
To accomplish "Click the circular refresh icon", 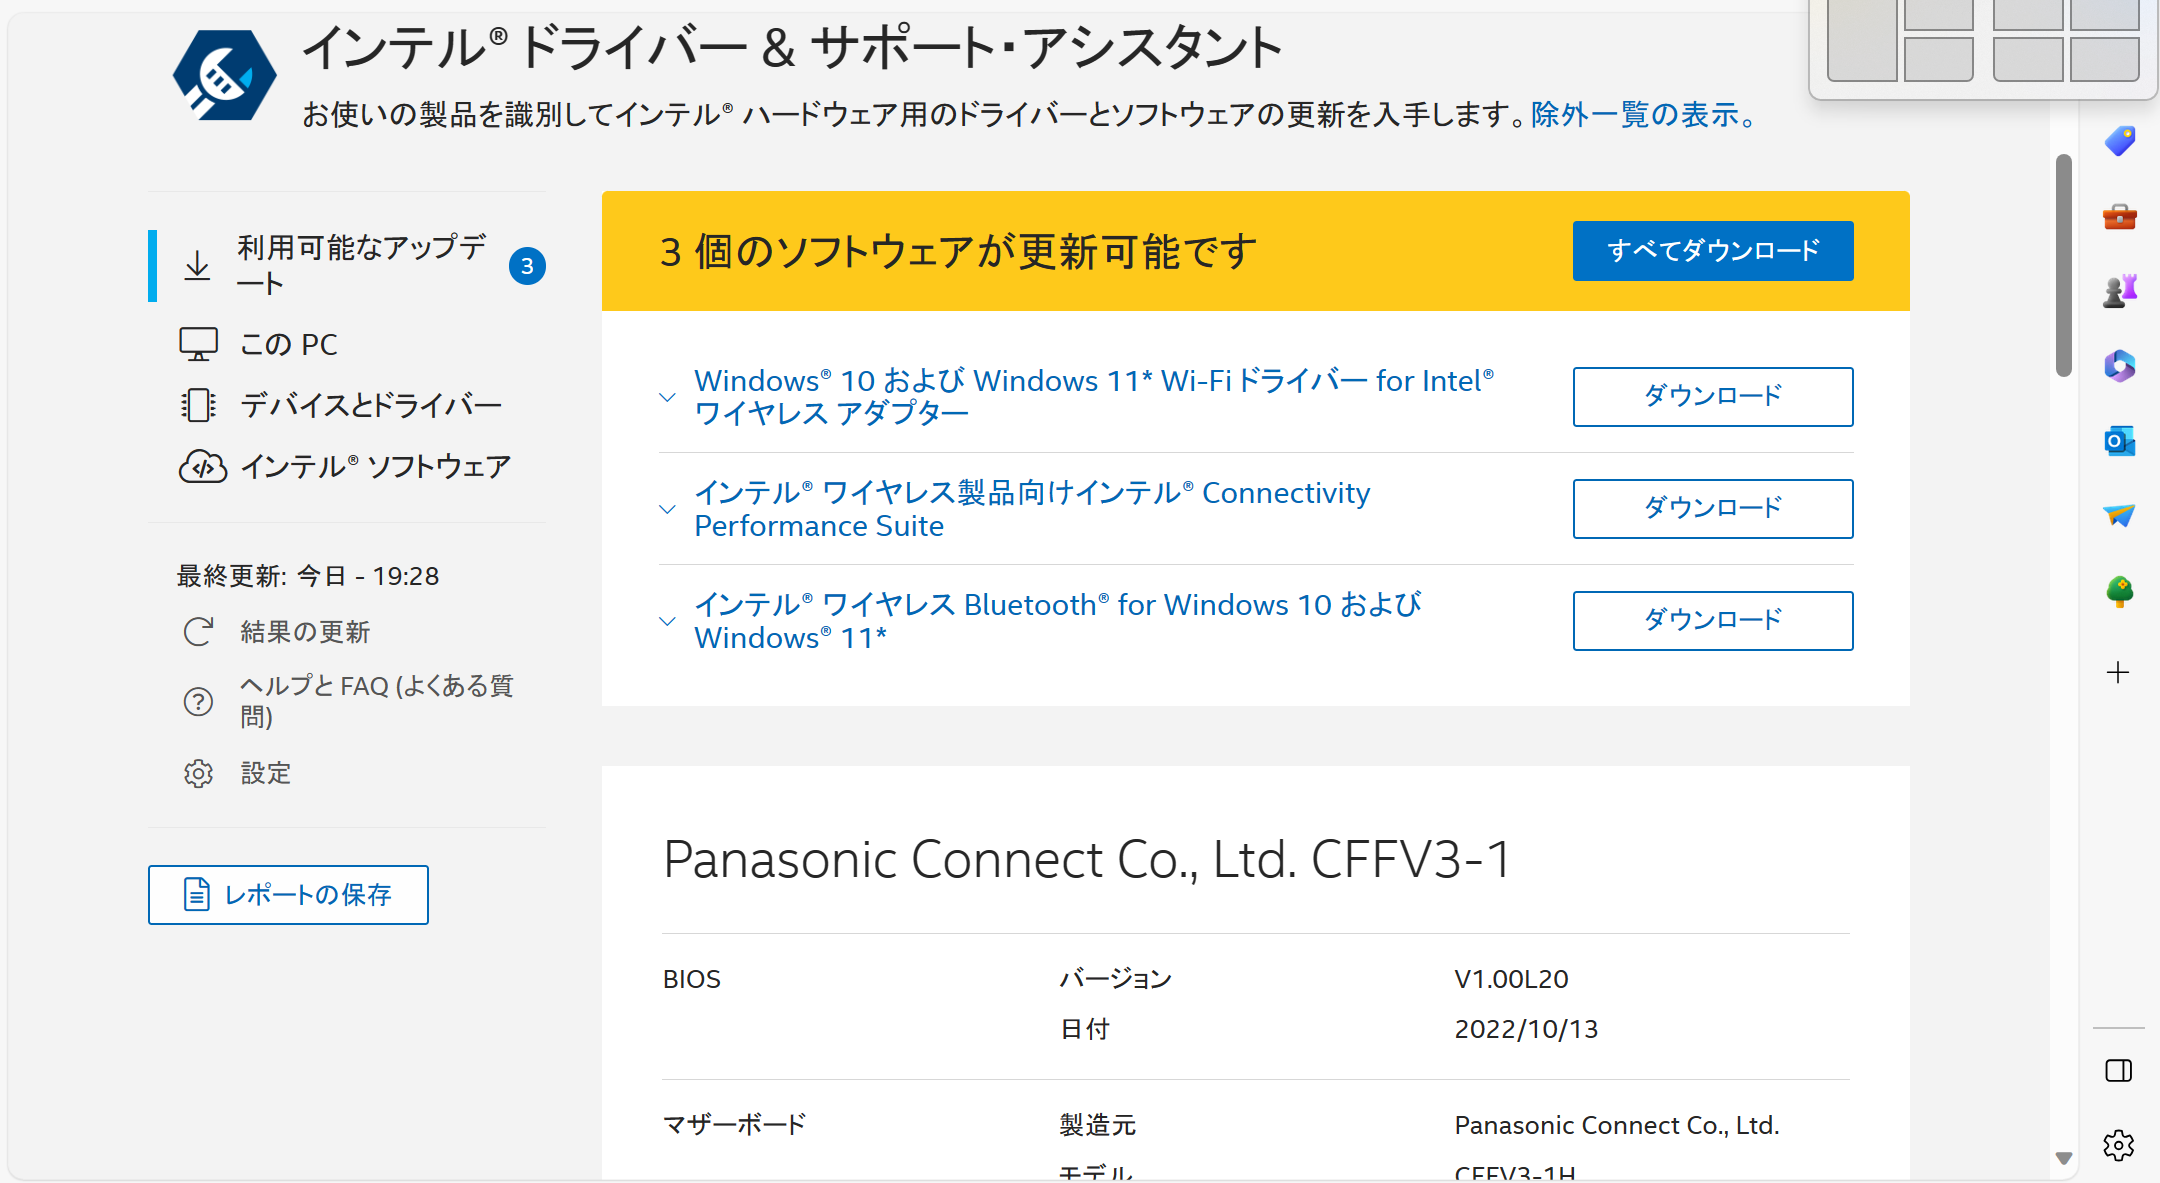I will point(198,632).
